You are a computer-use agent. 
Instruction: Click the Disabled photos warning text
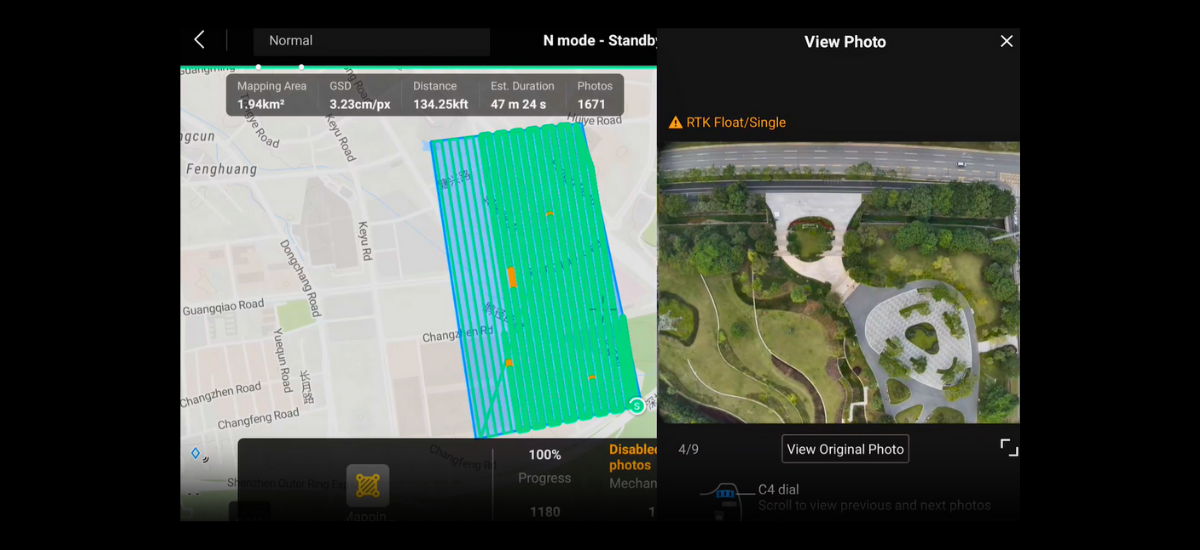click(x=632, y=458)
